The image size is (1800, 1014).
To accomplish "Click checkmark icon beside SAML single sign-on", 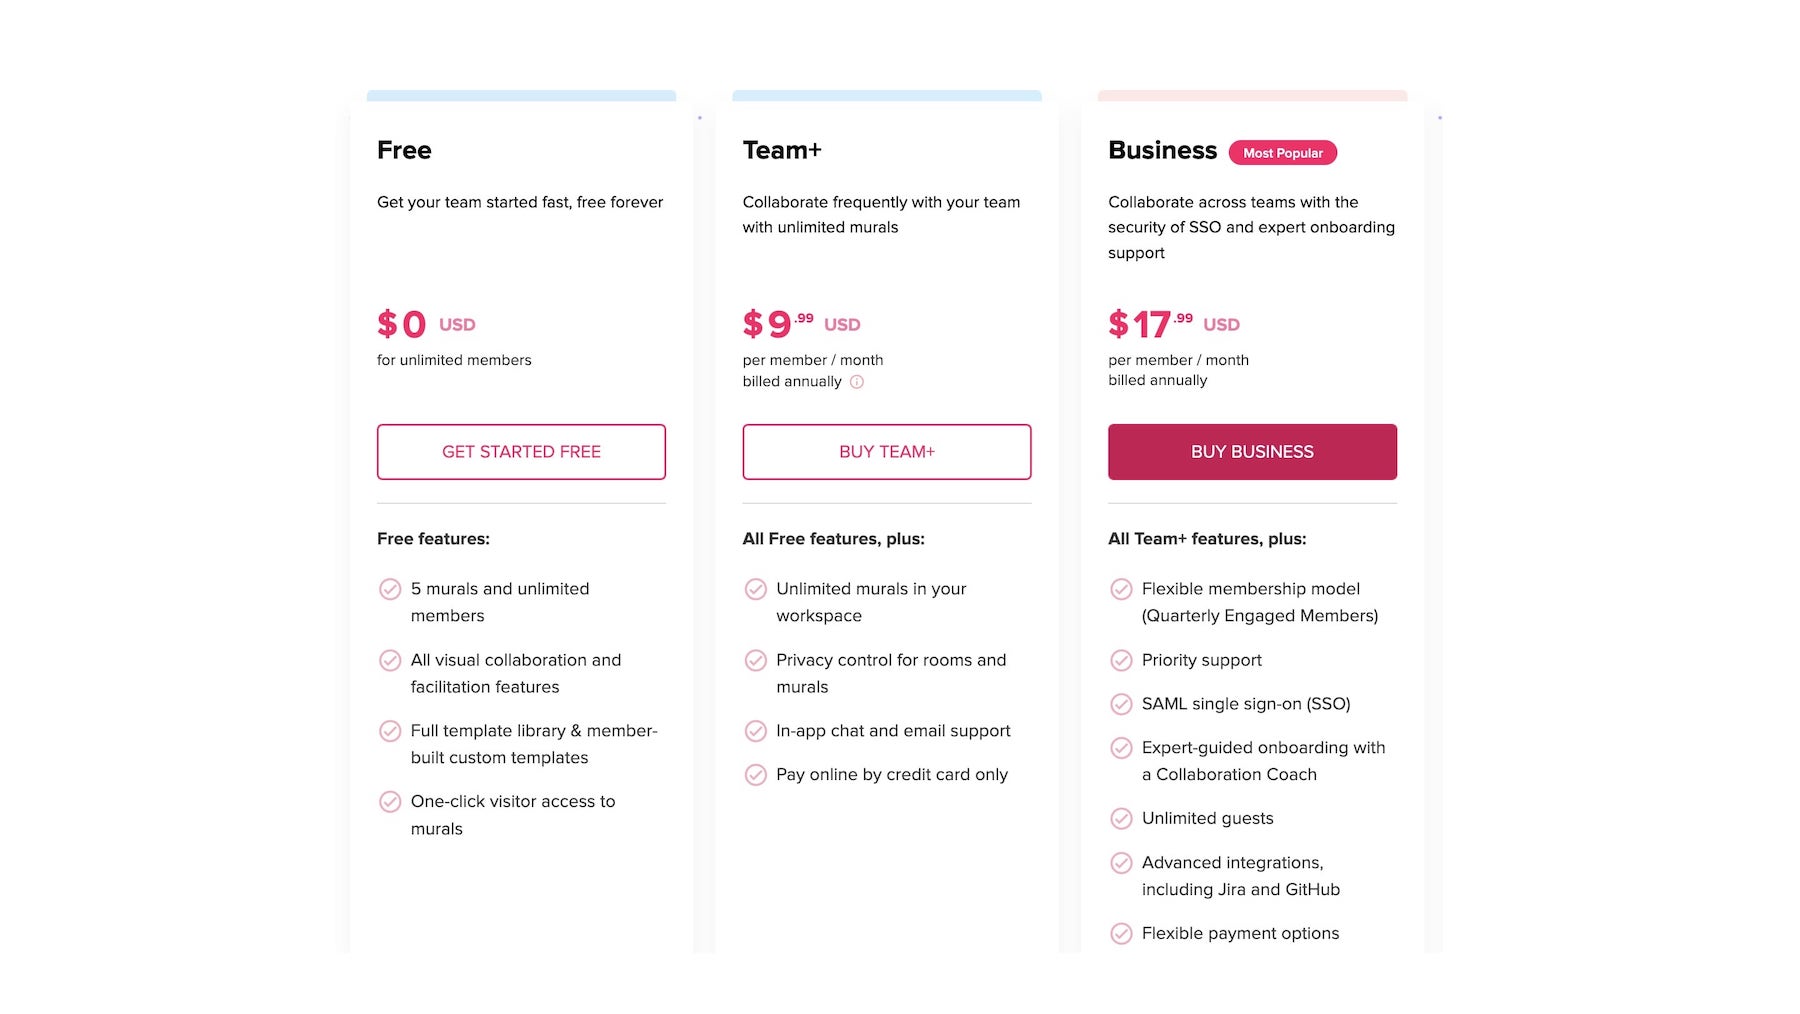I will pos(1121,704).
